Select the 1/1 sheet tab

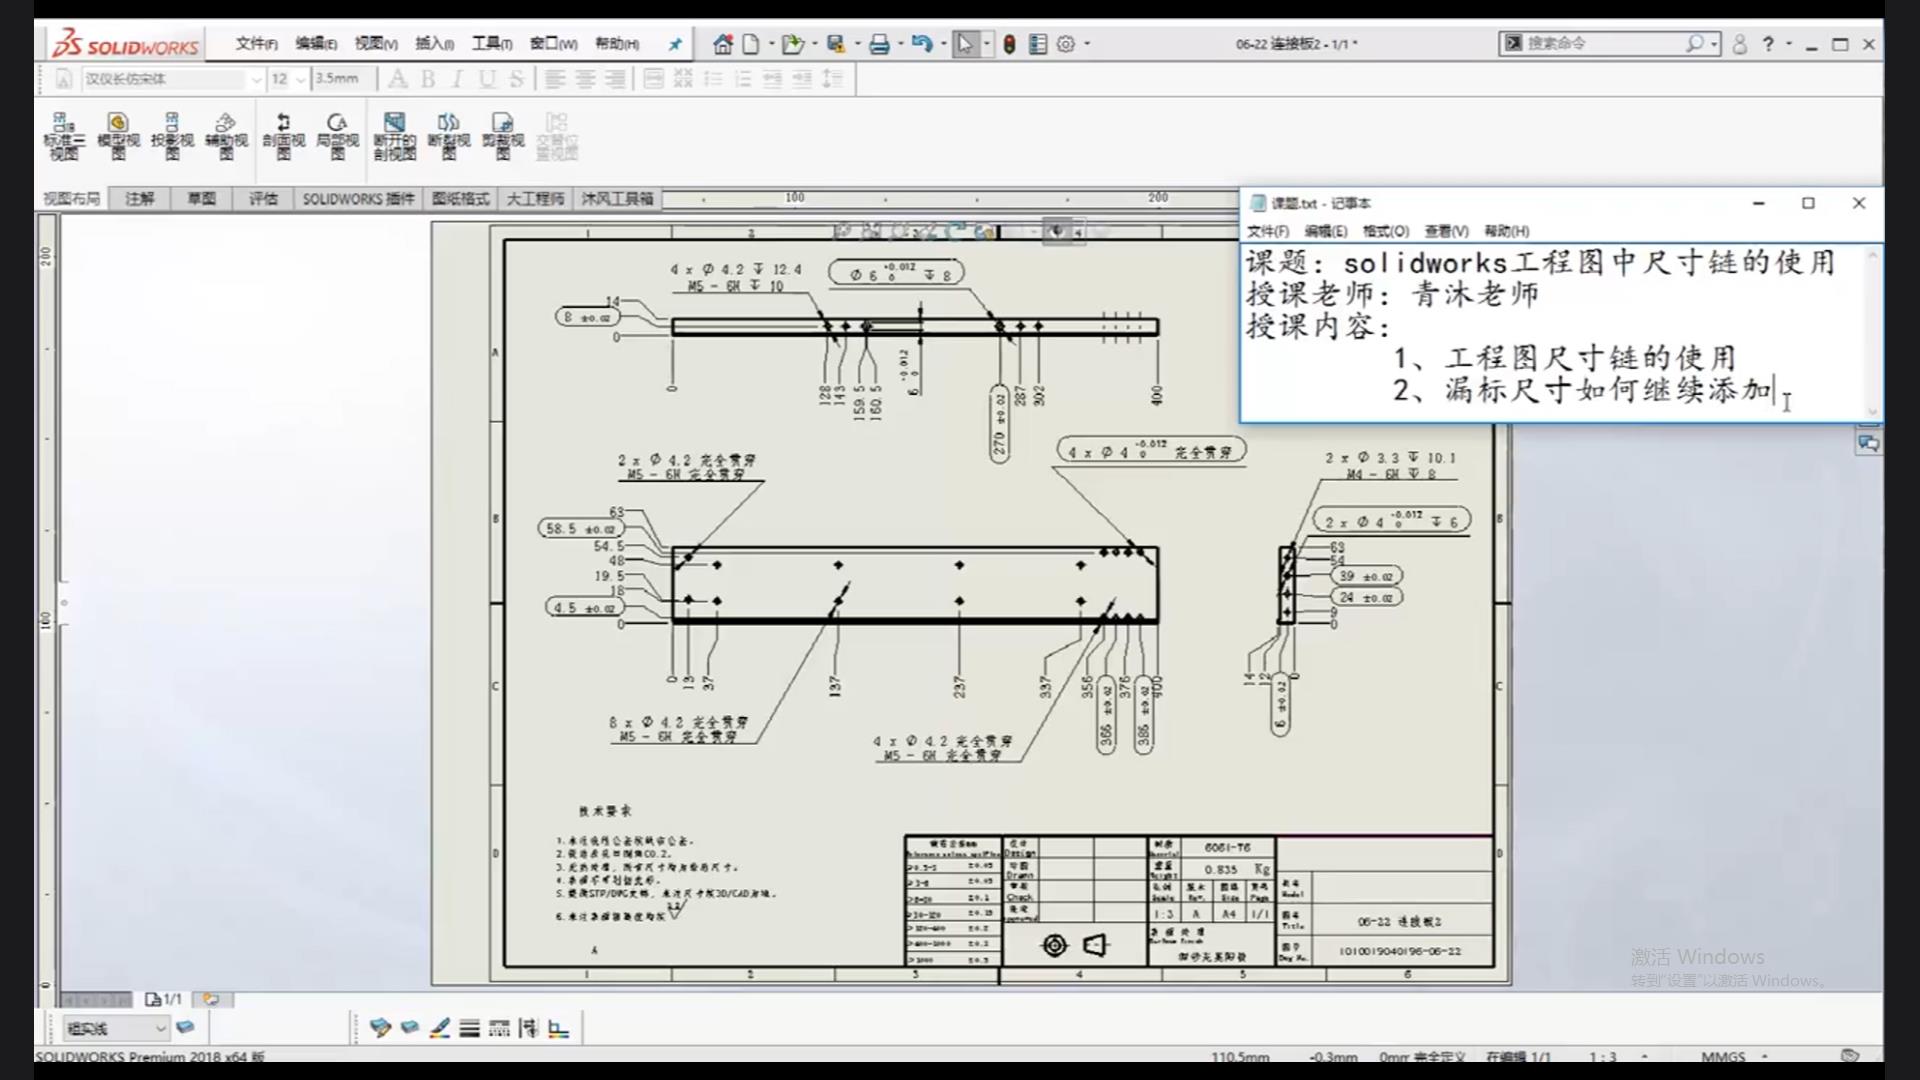164,999
